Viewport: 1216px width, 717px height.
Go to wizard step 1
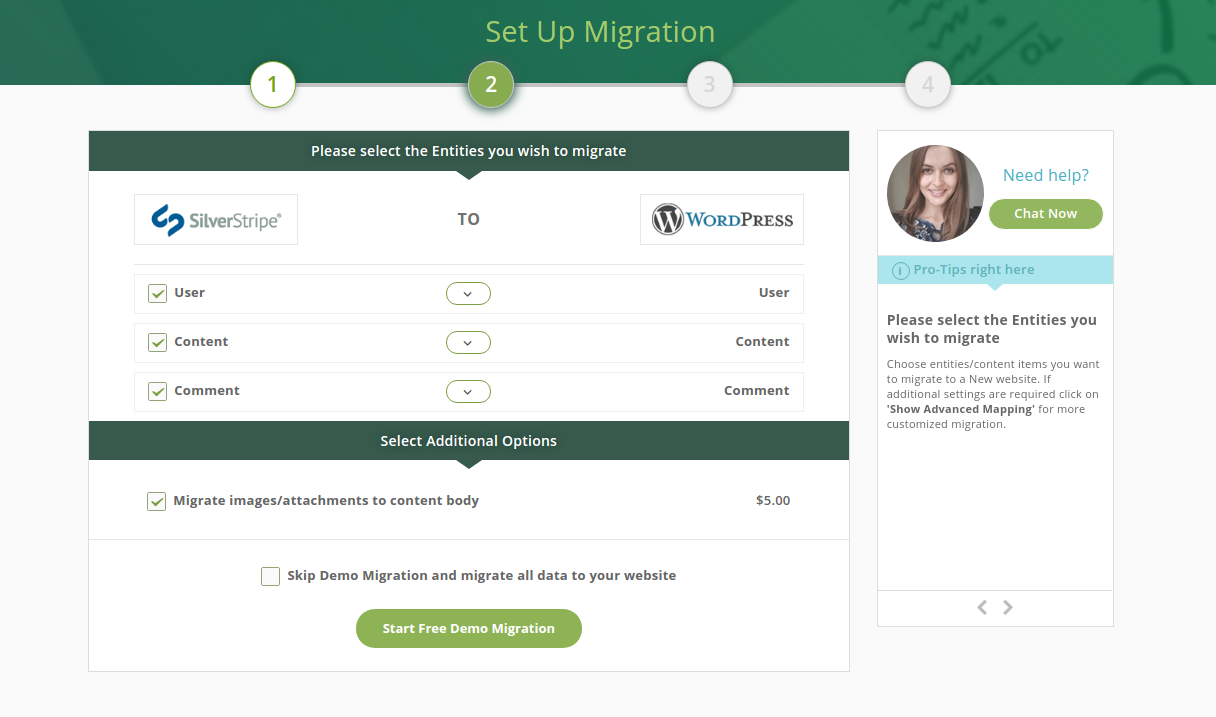click(273, 85)
